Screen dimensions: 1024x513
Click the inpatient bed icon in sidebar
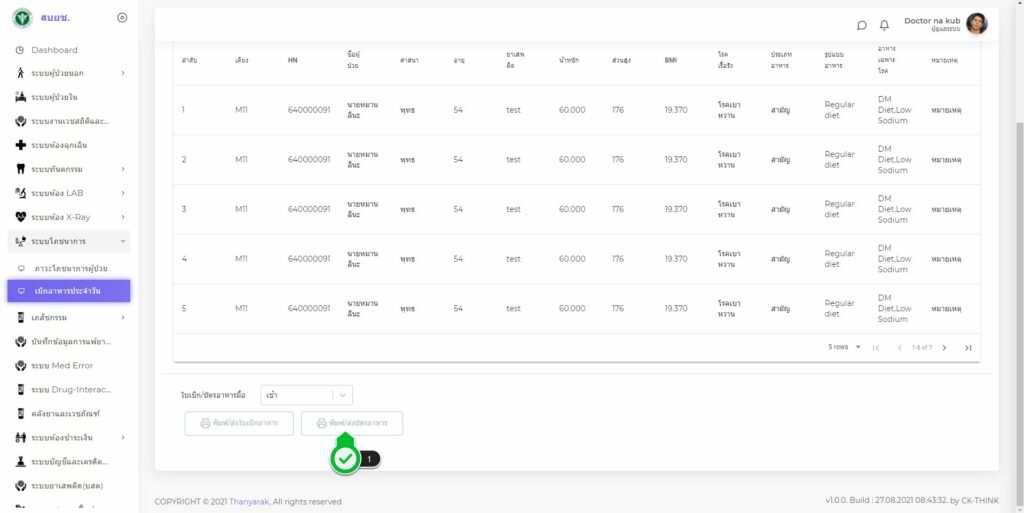[x=21, y=97]
